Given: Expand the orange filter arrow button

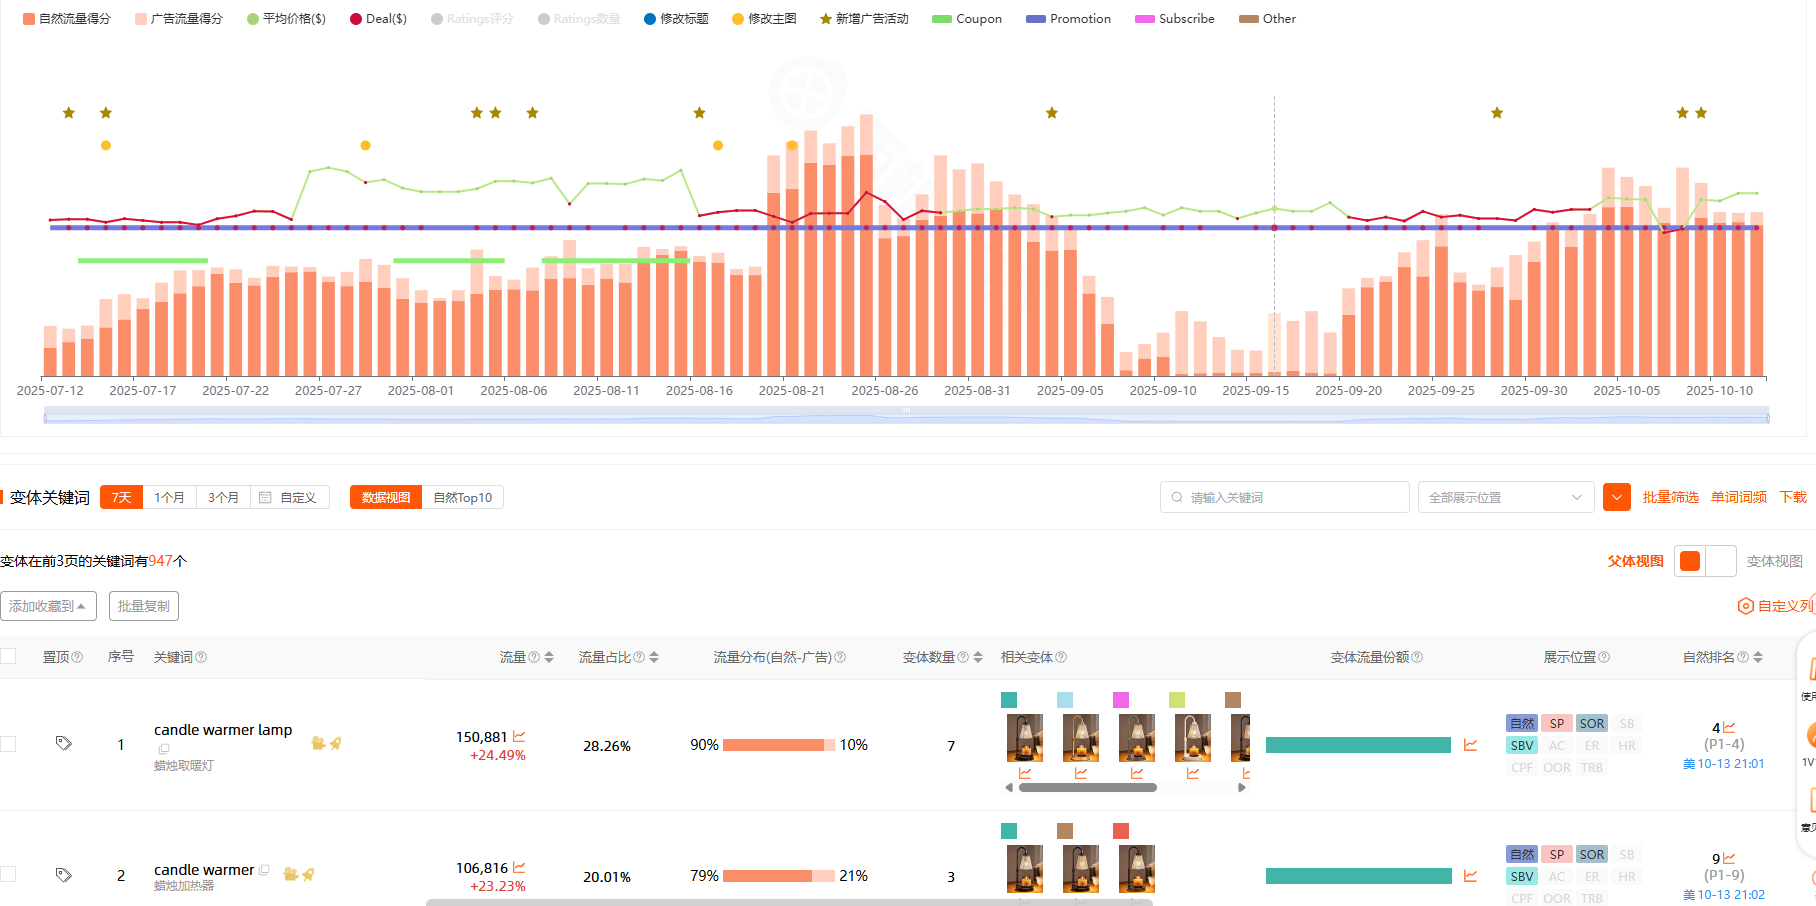Looking at the screenshot, I should point(1616,497).
